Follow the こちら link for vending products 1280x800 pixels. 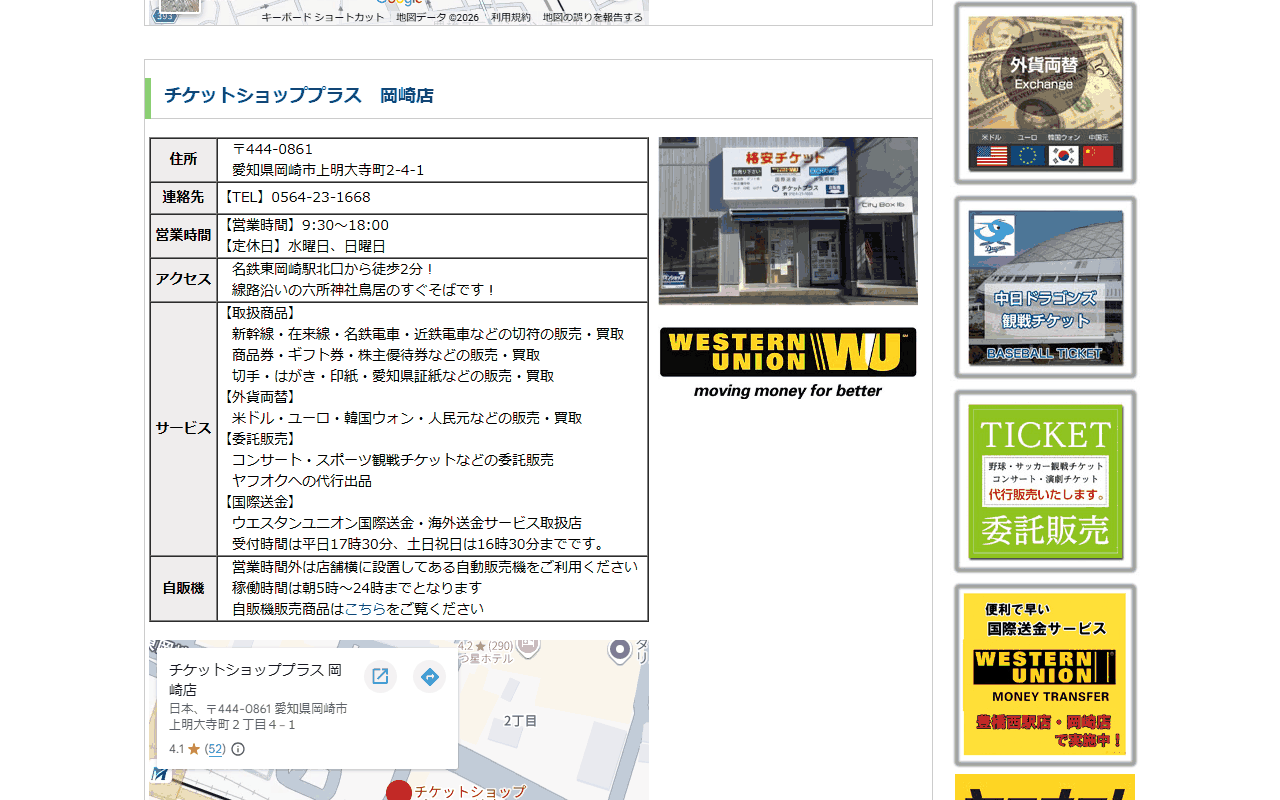(365, 609)
